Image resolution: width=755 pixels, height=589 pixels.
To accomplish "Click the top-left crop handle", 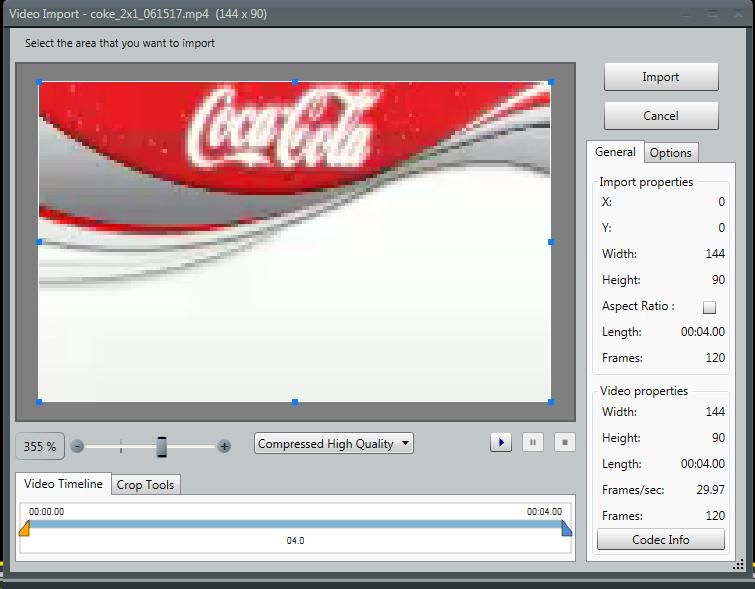I will (39, 82).
